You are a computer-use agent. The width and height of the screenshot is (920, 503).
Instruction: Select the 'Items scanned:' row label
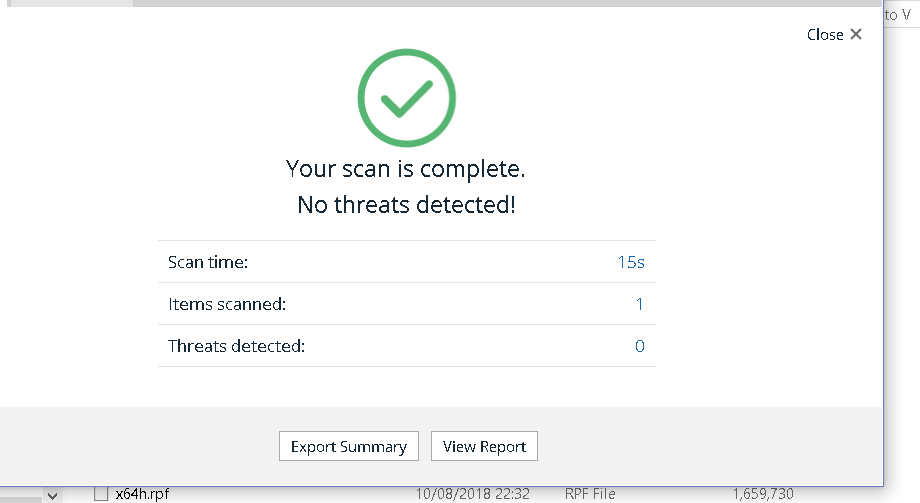(227, 304)
